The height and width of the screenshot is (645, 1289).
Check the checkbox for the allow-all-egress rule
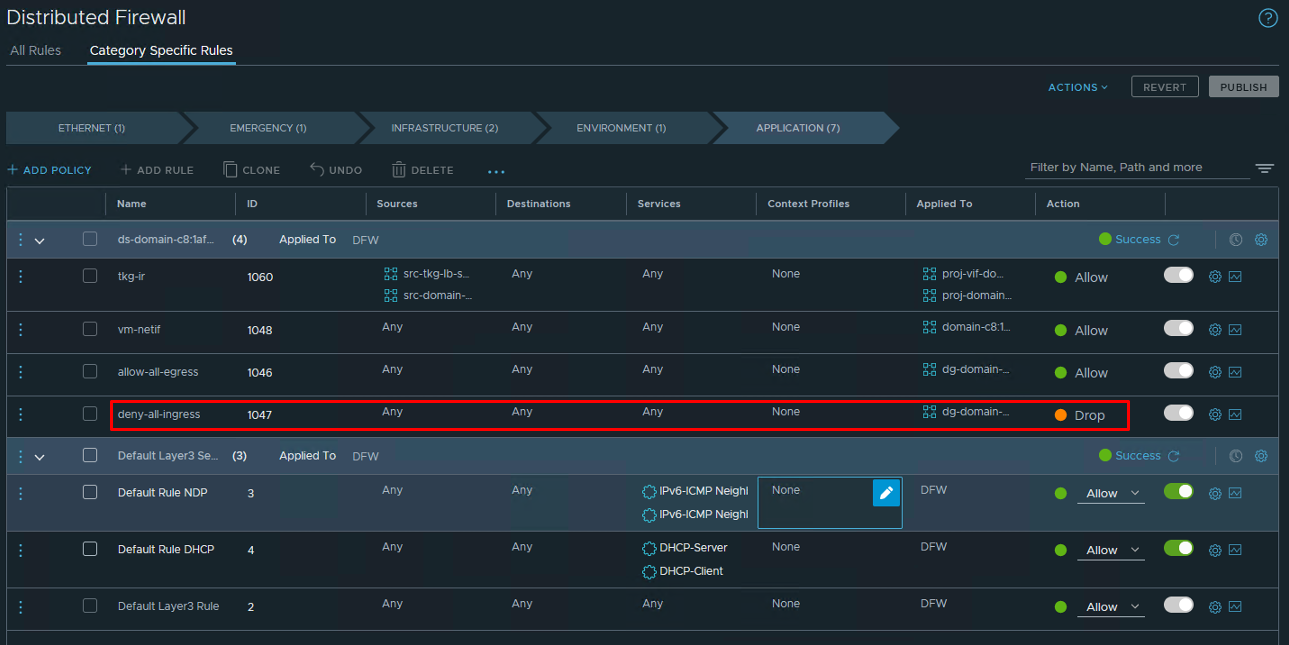pyautogui.click(x=89, y=367)
